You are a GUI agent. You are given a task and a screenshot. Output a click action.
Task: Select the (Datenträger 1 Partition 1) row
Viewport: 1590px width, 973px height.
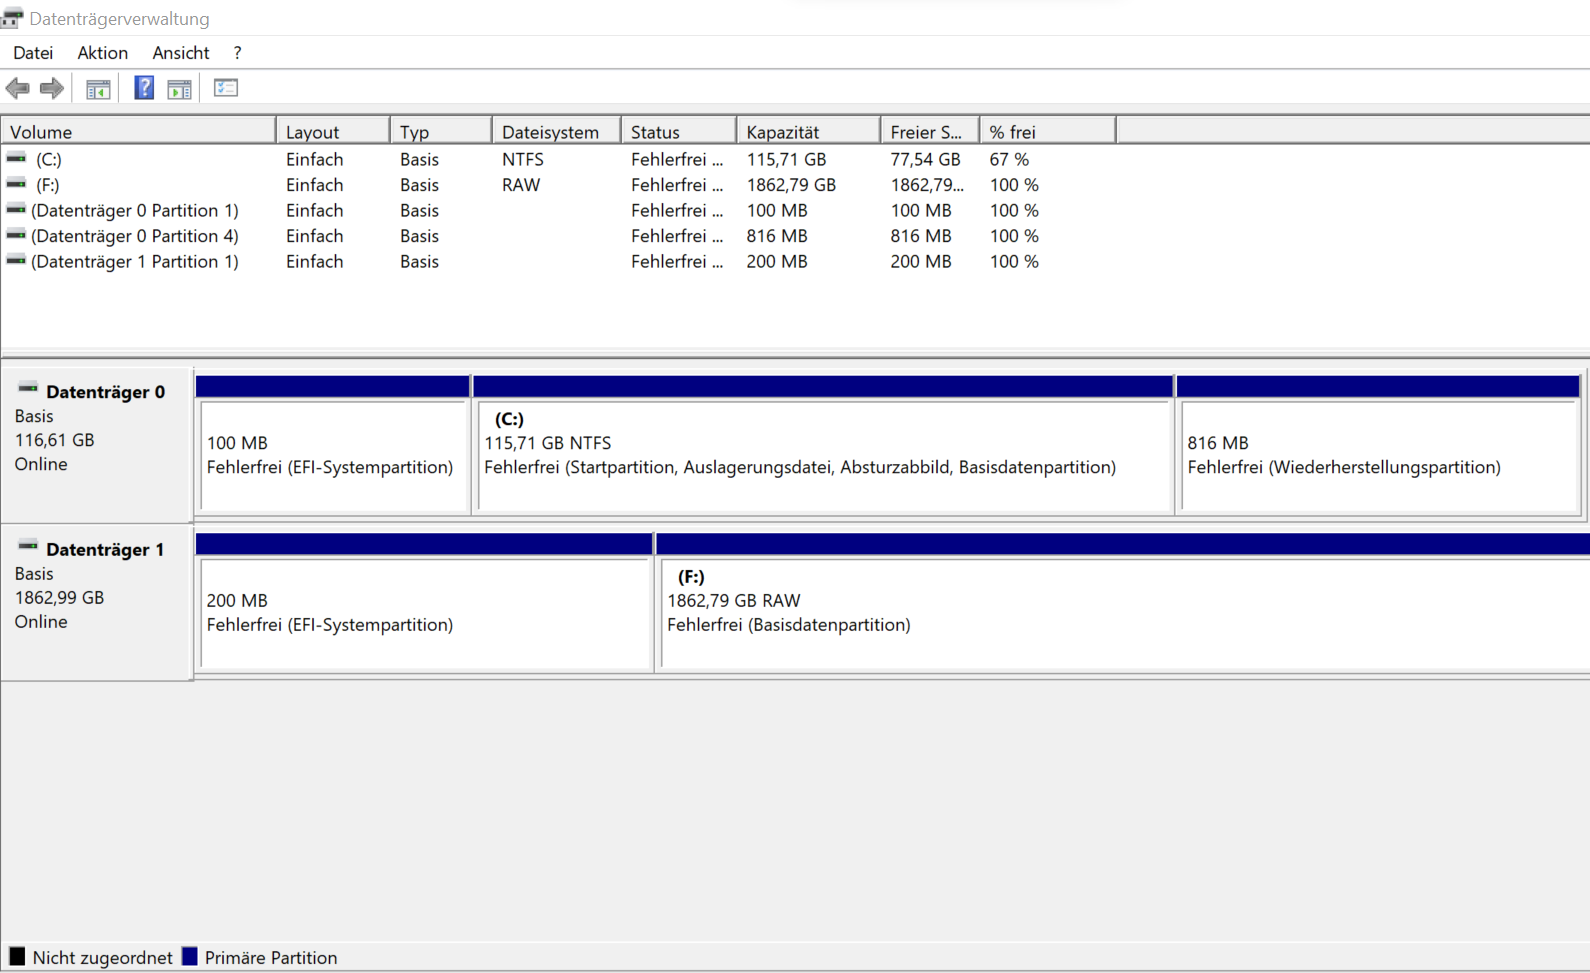click(x=560, y=261)
